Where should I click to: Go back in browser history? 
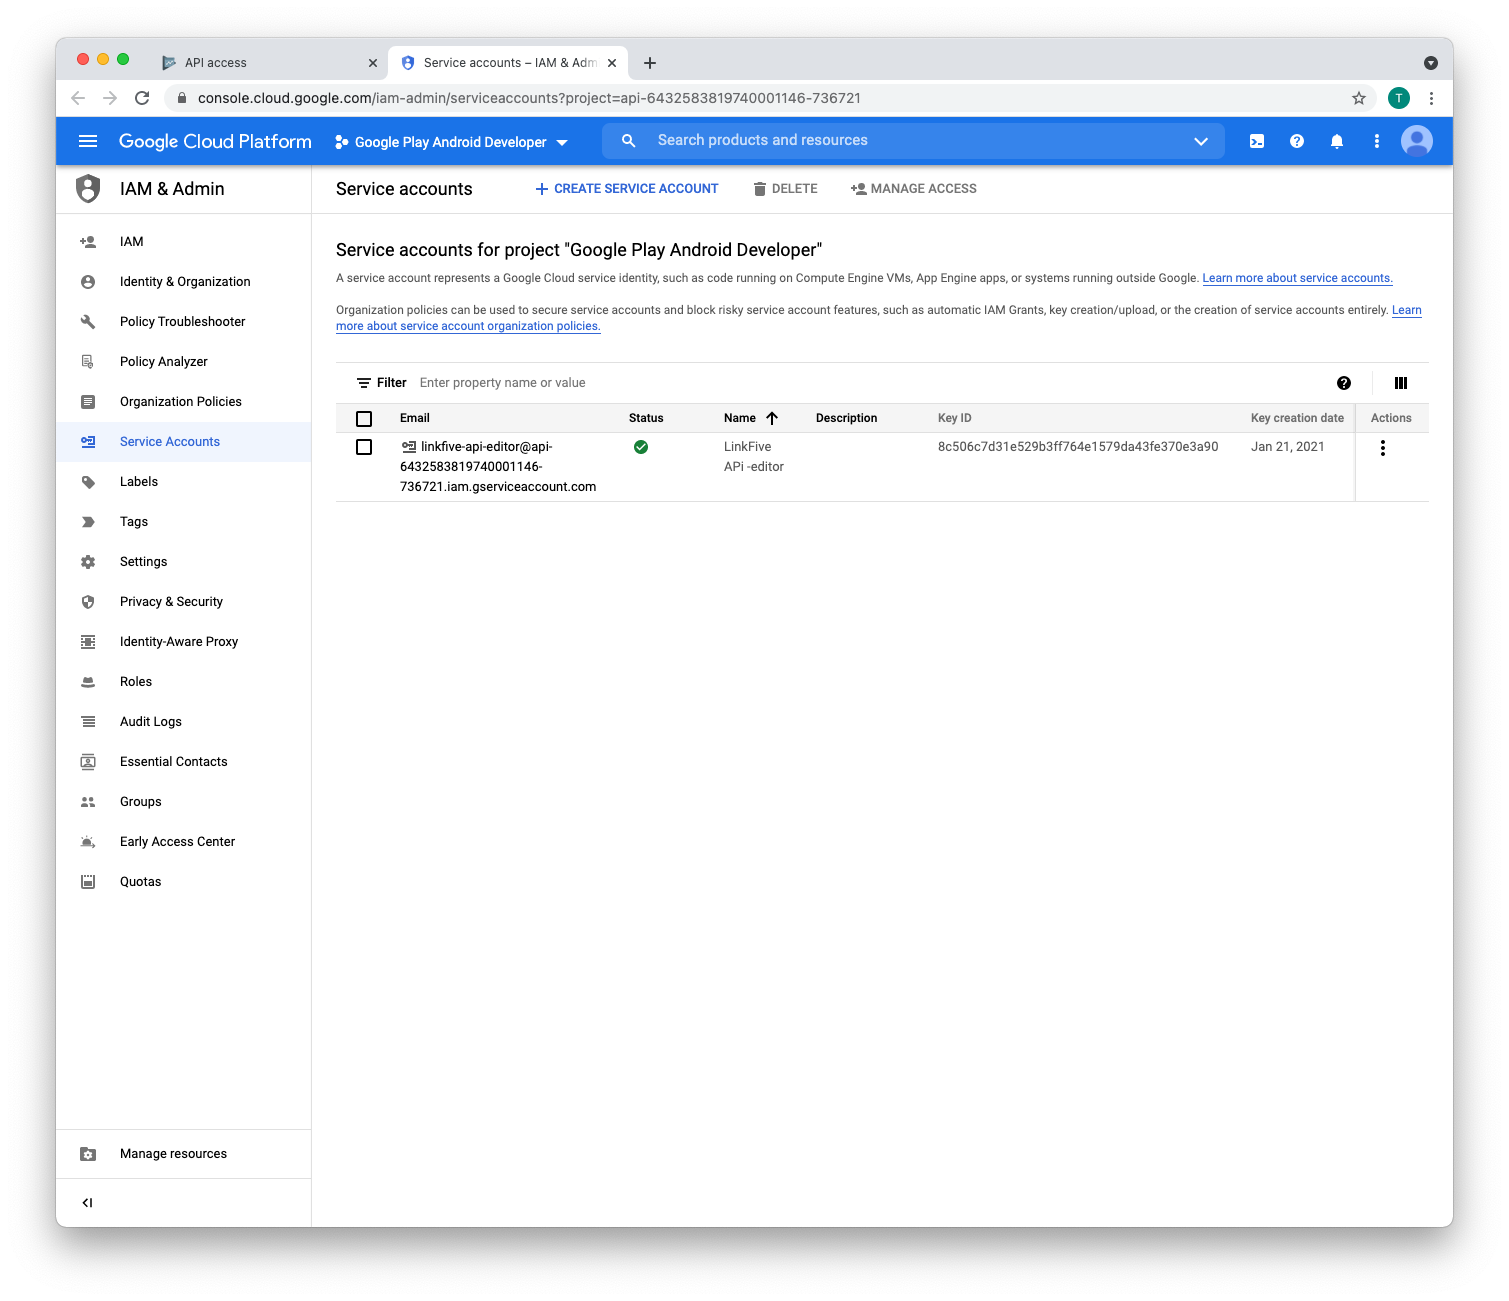(x=78, y=98)
